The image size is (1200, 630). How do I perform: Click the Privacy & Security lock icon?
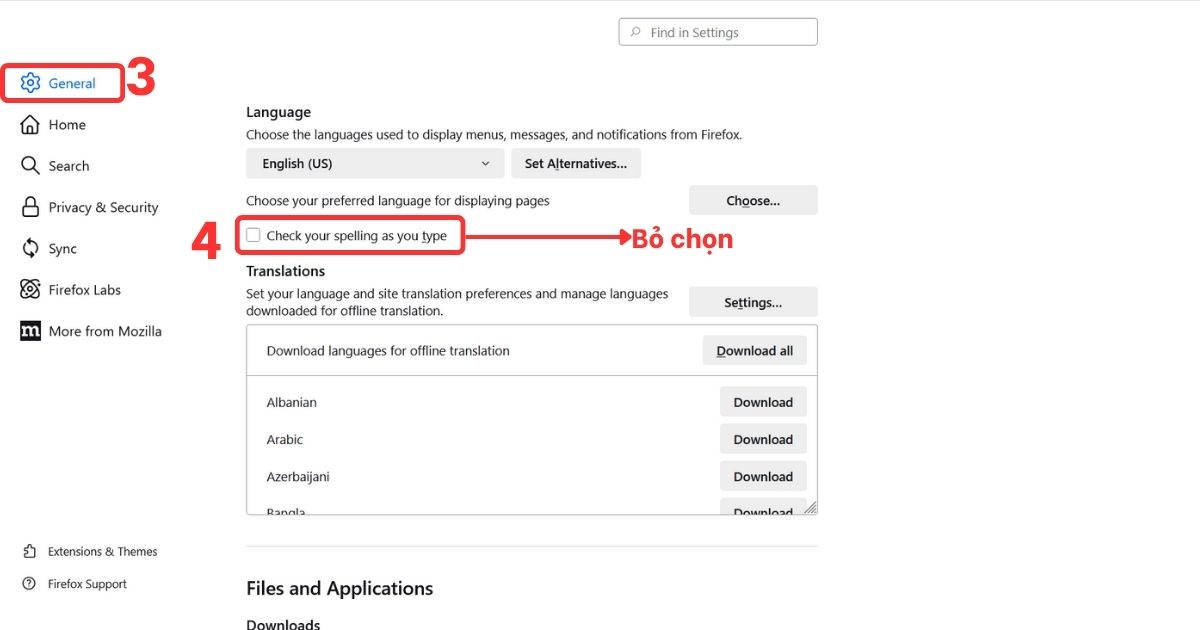coord(30,207)
